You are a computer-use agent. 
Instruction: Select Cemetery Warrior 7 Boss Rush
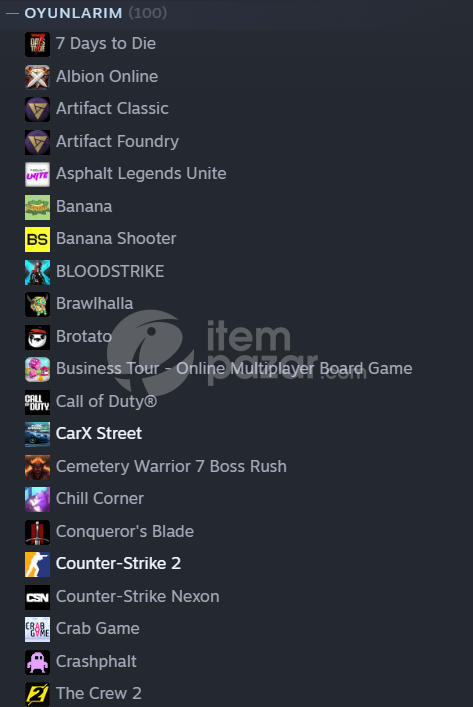[x=171, y=467]
